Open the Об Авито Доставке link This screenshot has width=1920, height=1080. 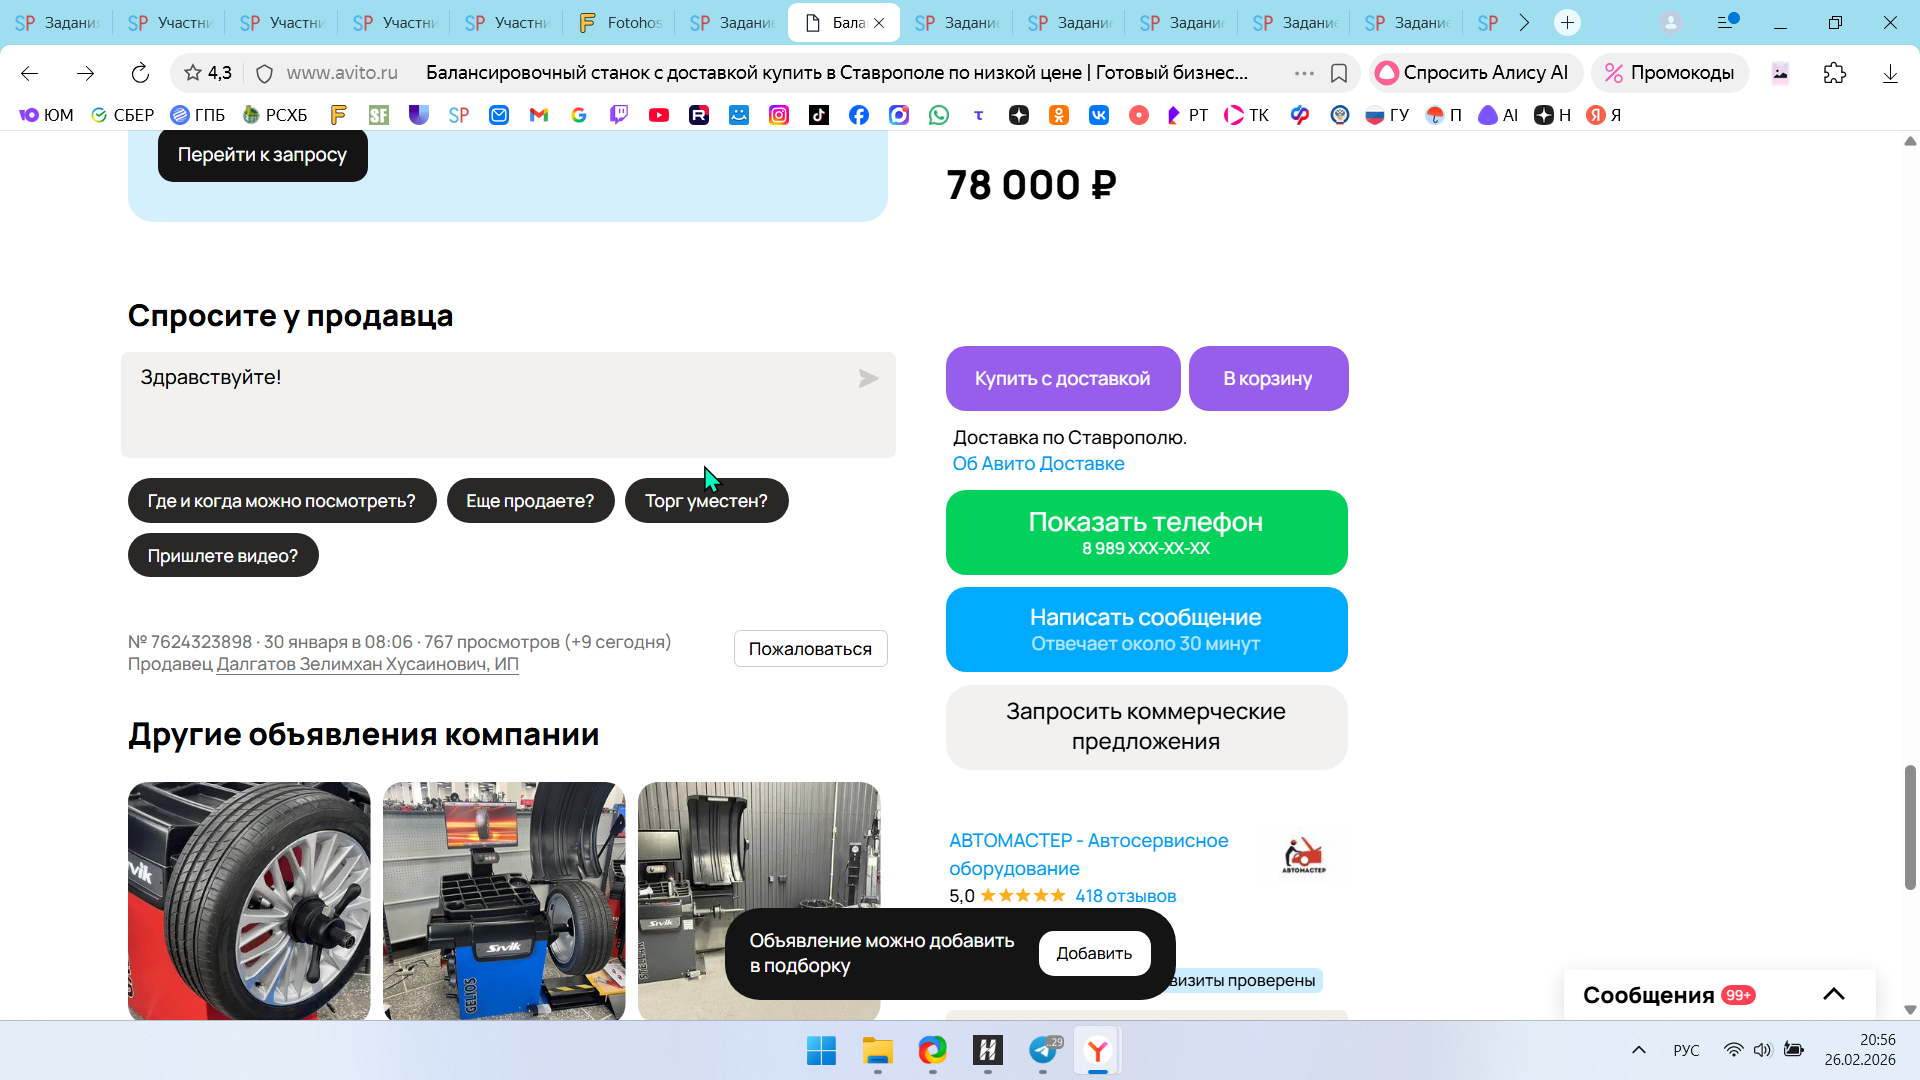(1038, 464)
